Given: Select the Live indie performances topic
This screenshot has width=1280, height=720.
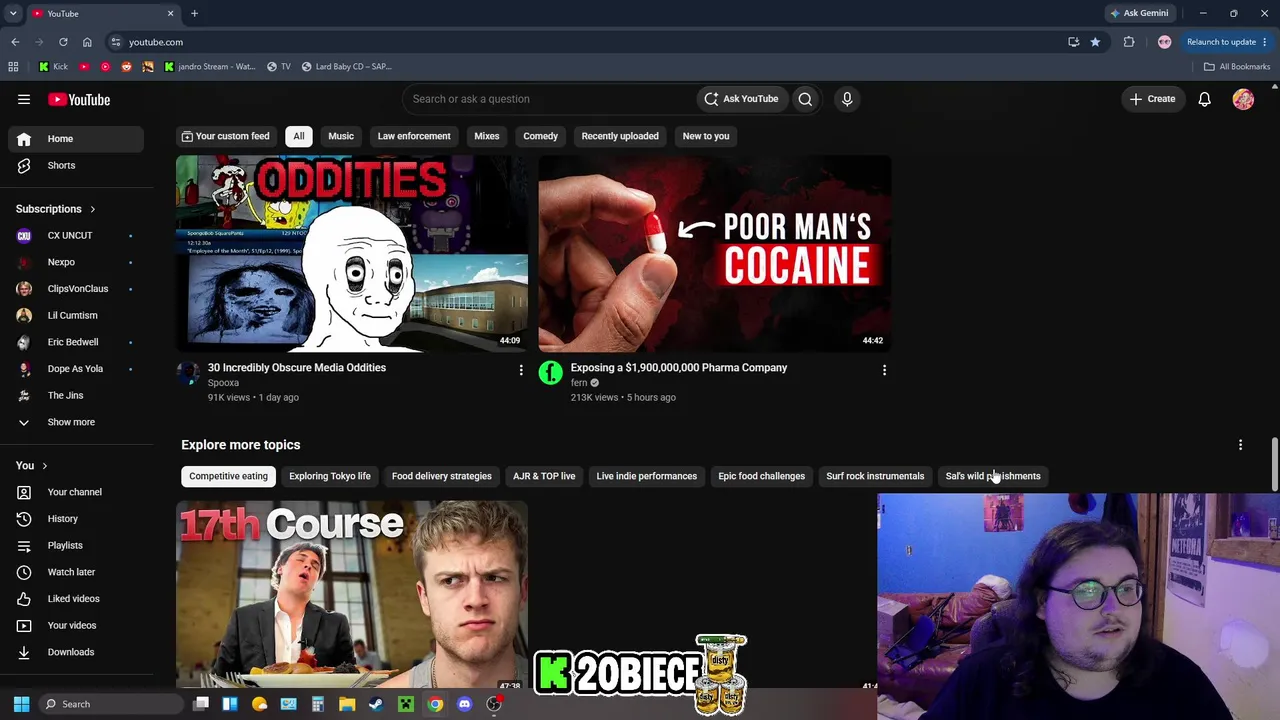Looking at the screenshot, I should (647, 476).
